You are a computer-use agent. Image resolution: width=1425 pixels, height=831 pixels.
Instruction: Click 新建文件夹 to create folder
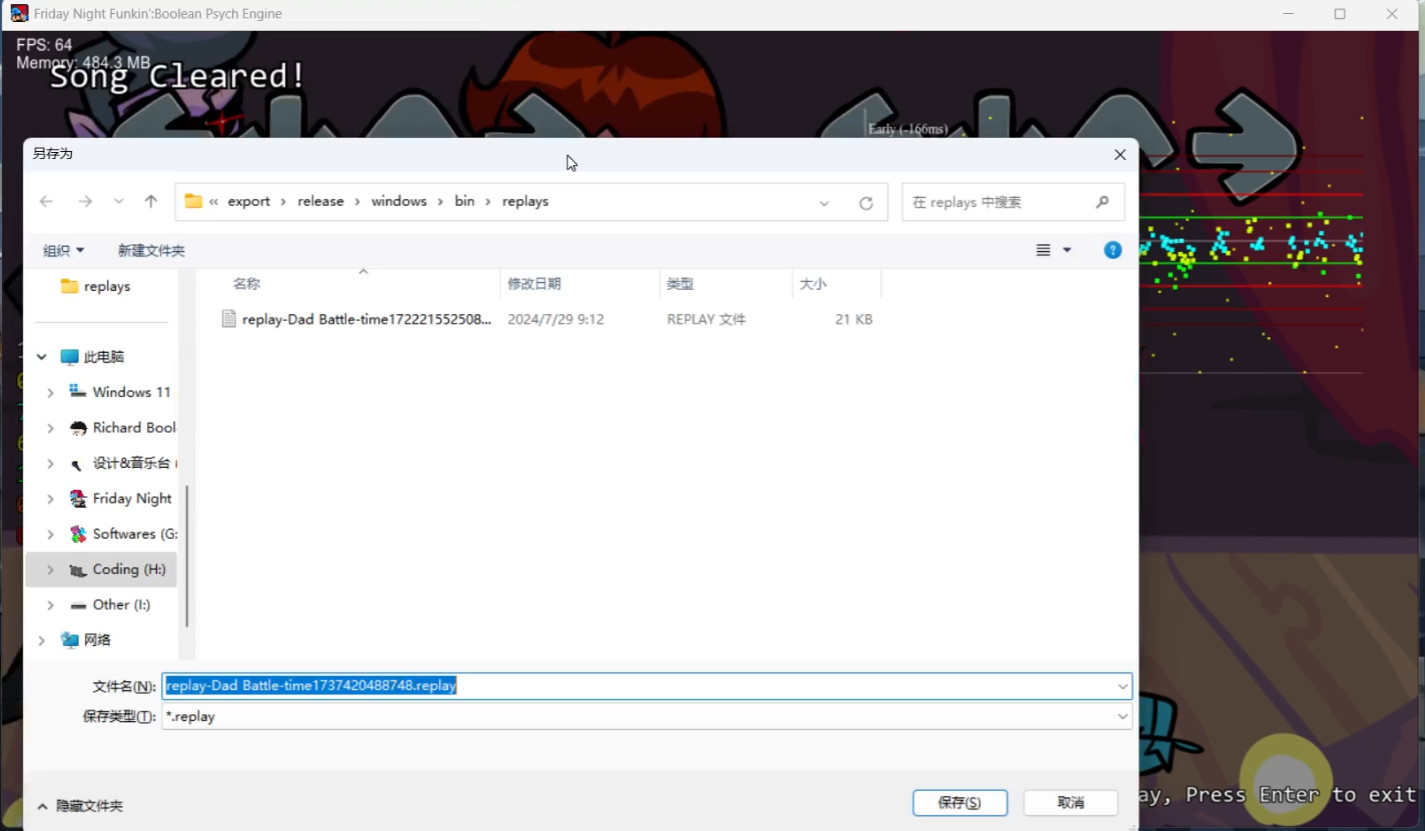point(151,251)
